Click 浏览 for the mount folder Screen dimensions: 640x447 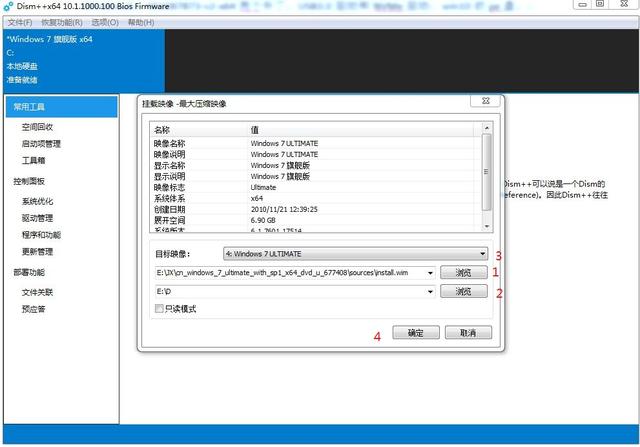pyautogui.click(x=464, y=291)
